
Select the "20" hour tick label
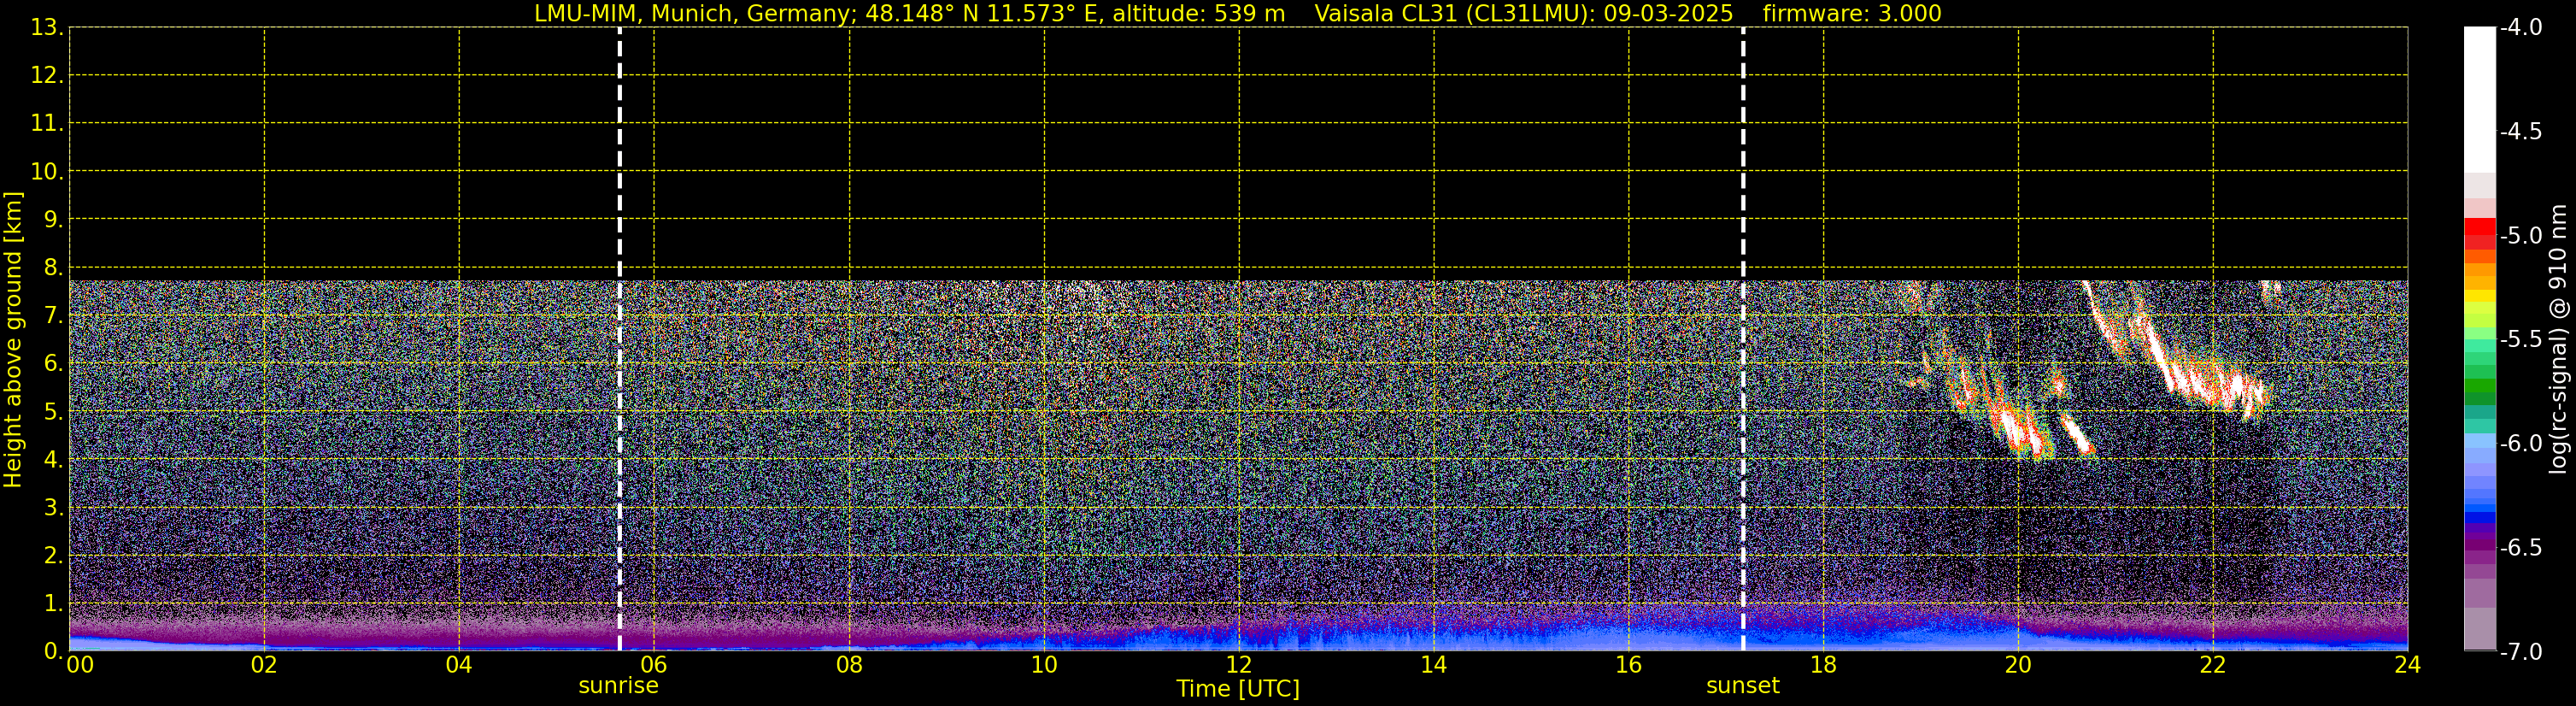click(2018, 665)
